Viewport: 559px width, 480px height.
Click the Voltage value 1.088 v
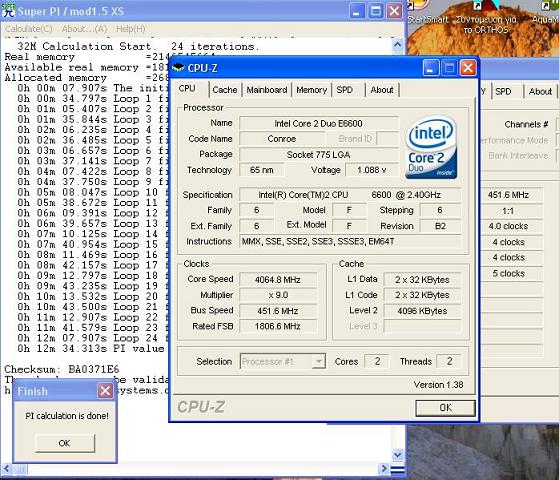[x=372, y=170]
